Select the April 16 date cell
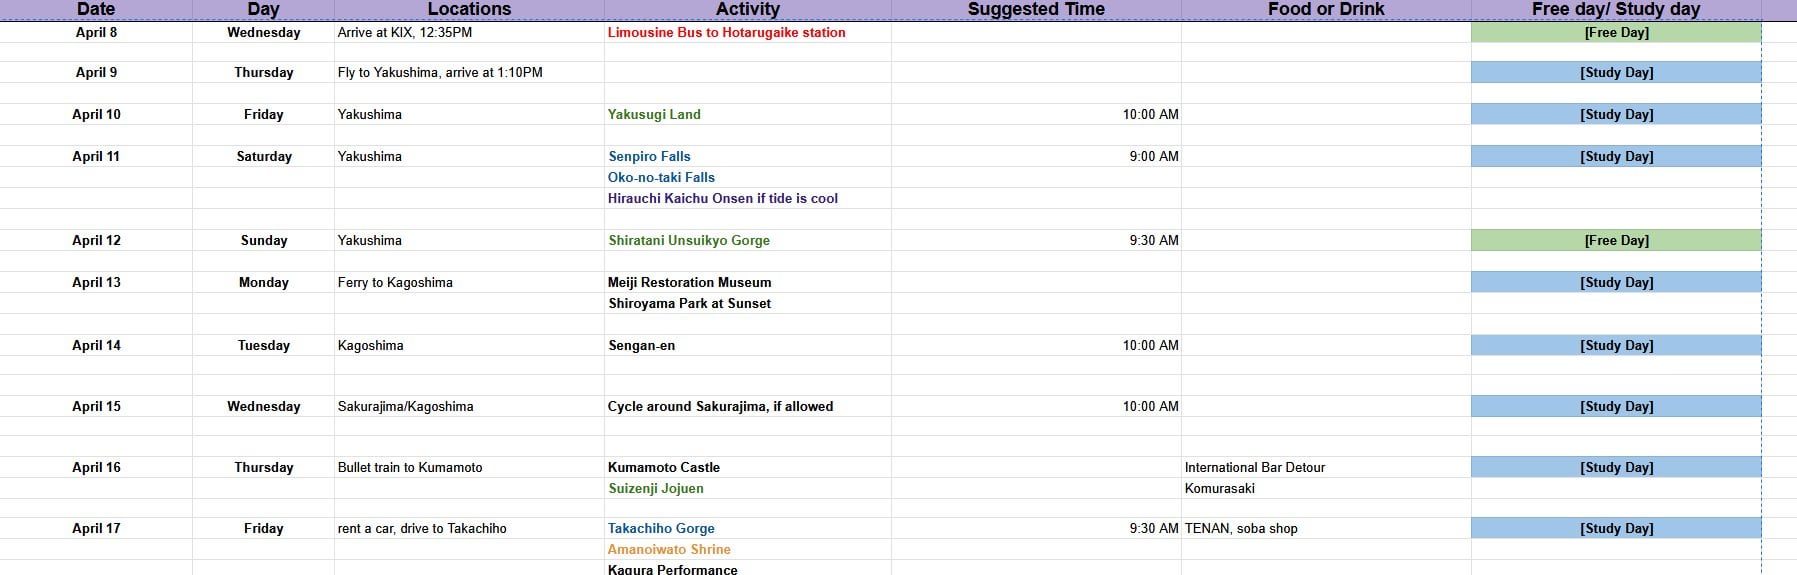The image size is (1797, 575). pyautogui.click(x=96, y=467)
